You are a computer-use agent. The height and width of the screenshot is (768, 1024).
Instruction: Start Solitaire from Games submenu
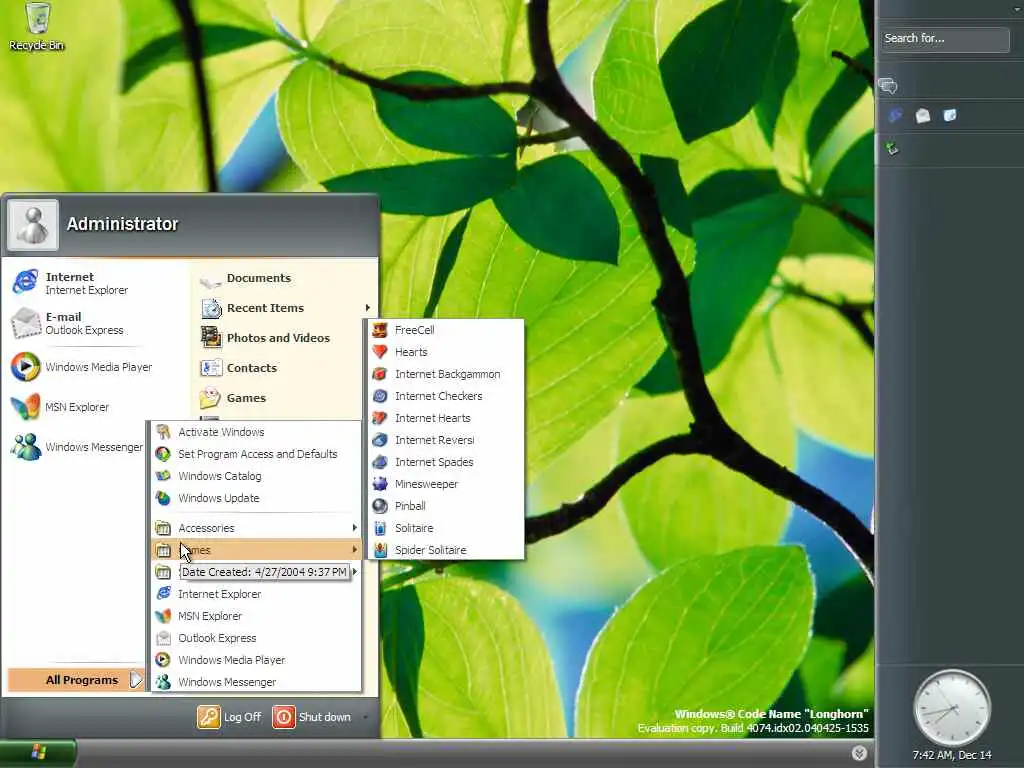(x=447, y=528)
